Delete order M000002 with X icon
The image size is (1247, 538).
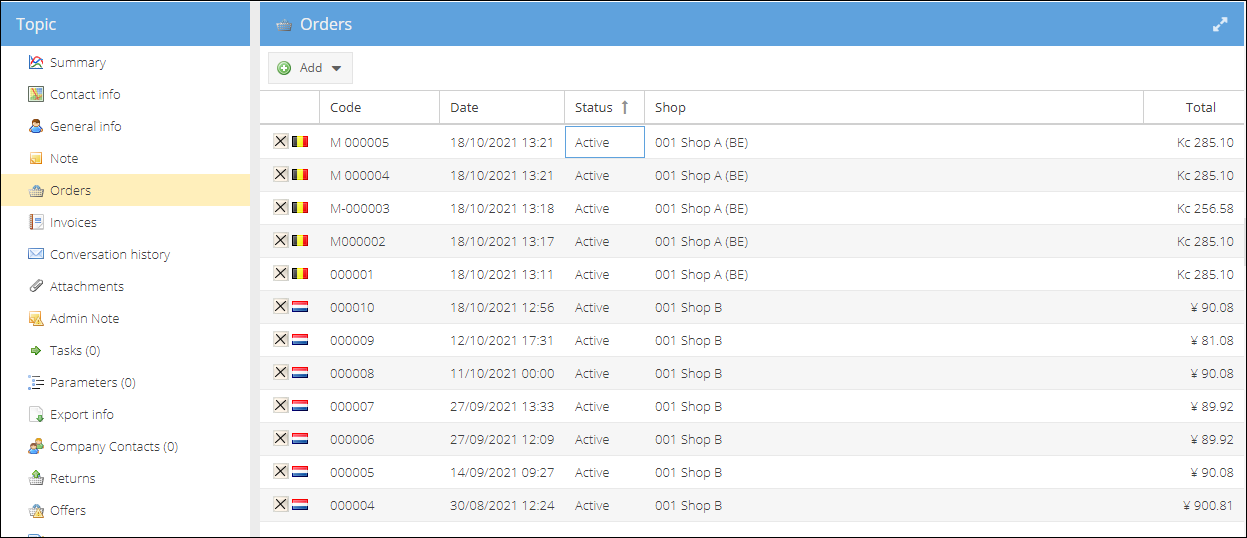[280, 241]
